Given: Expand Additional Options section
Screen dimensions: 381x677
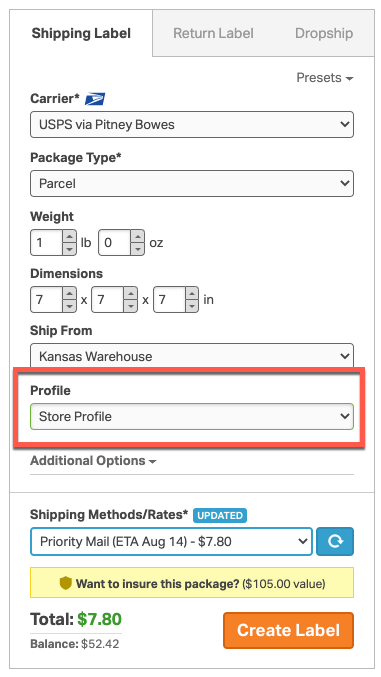Looking at the screenshot, I should 93,461.
